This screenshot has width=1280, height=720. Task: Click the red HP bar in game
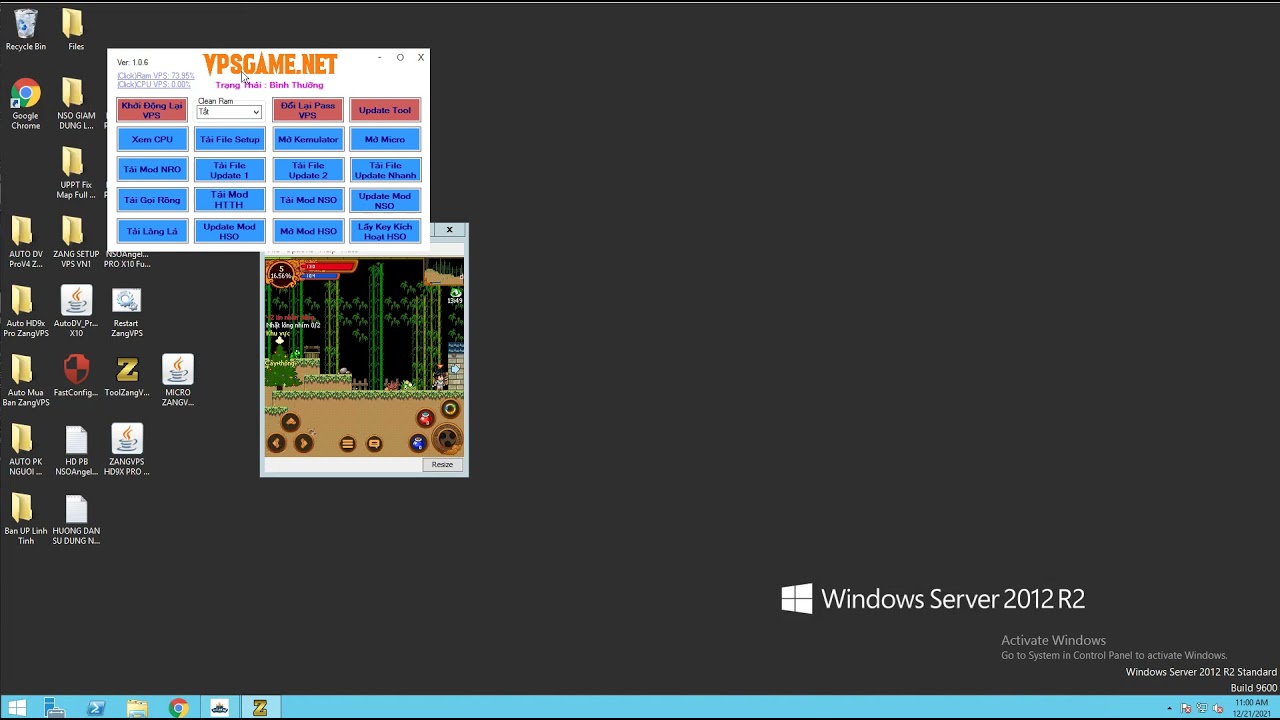coord(328,267)
